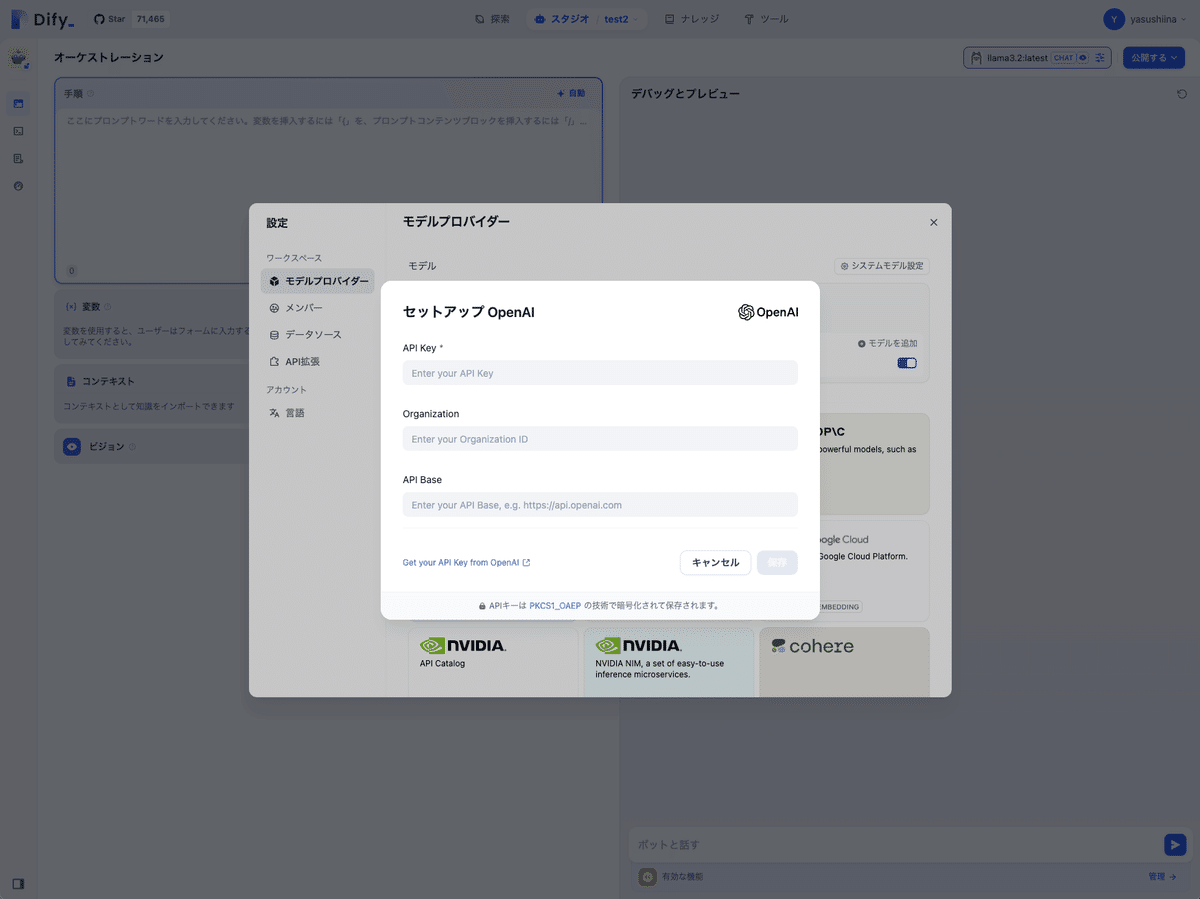This screenshot has width=1200, height=899.
Task: Click the 有効な機能 feature icon
Action: 647,877
